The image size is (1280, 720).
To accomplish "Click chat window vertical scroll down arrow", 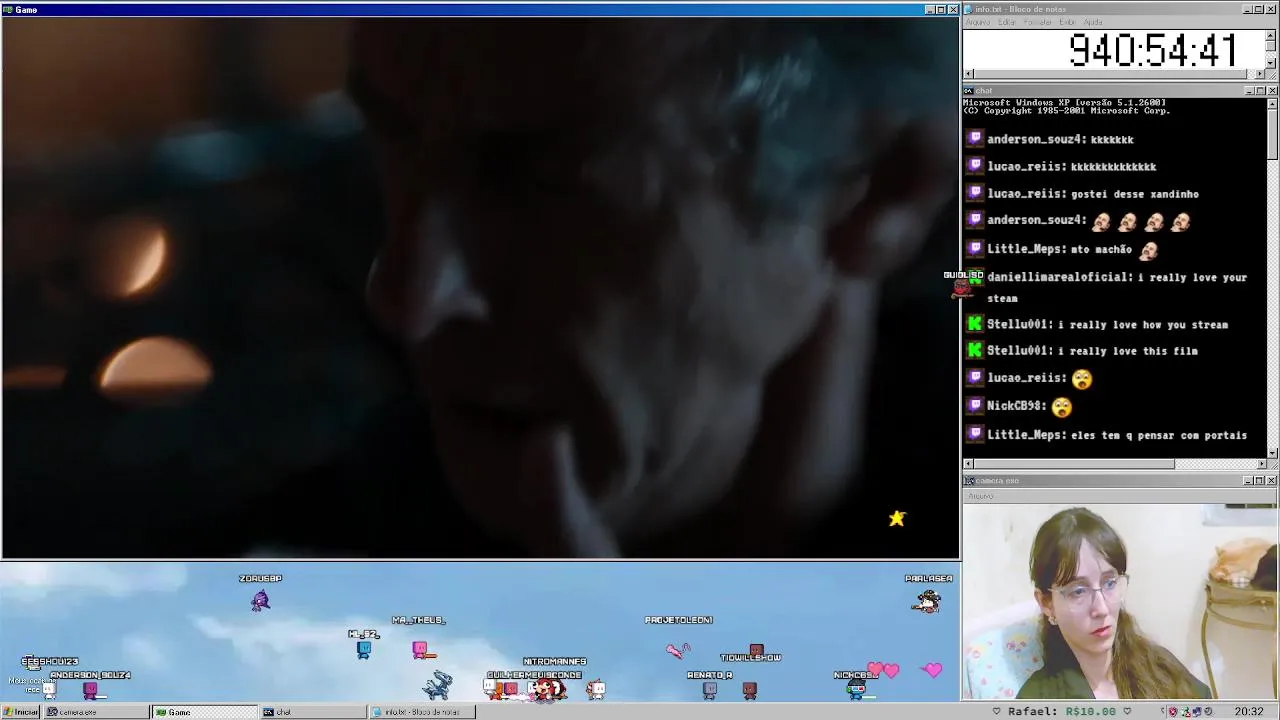I will click(1272, 453).
